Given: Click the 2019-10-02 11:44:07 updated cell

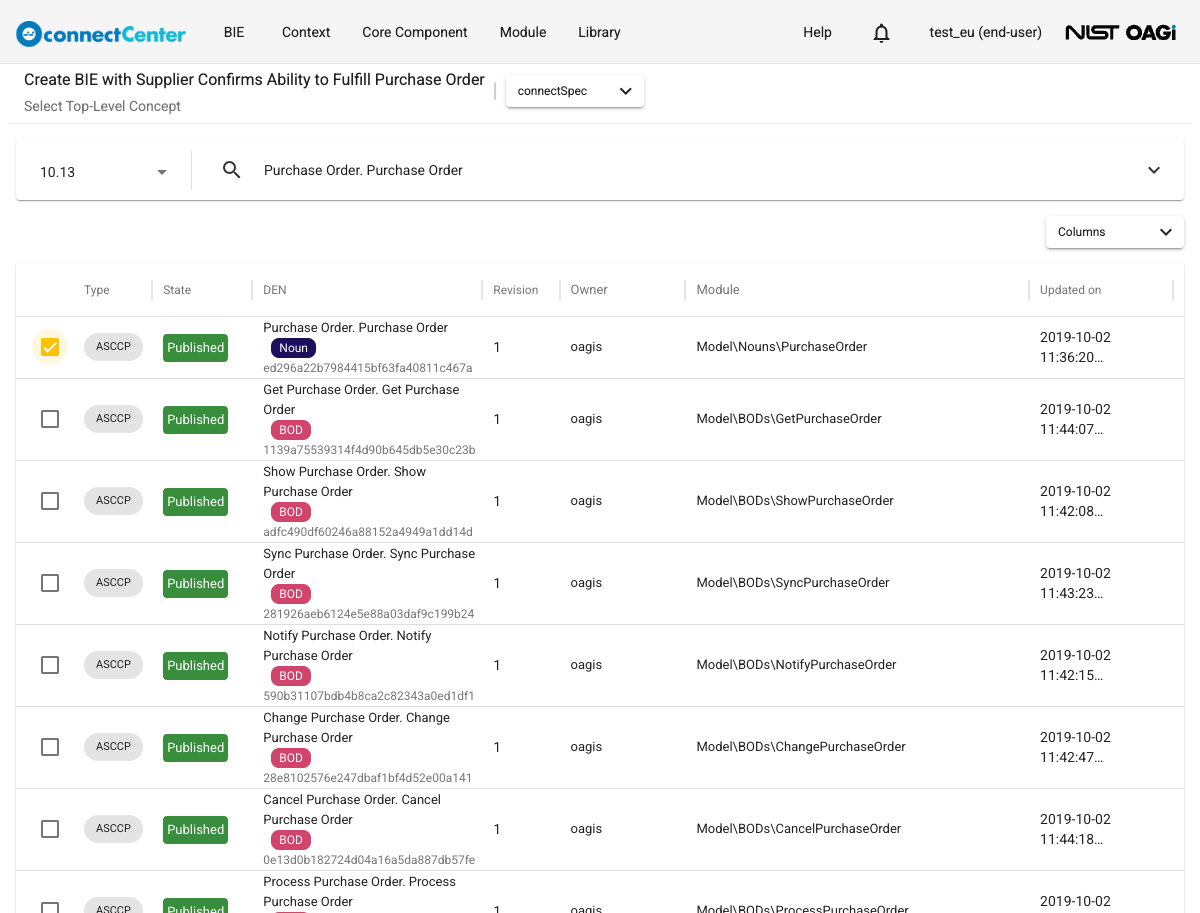Looking at the screenshot, I should coord(1076,419).
